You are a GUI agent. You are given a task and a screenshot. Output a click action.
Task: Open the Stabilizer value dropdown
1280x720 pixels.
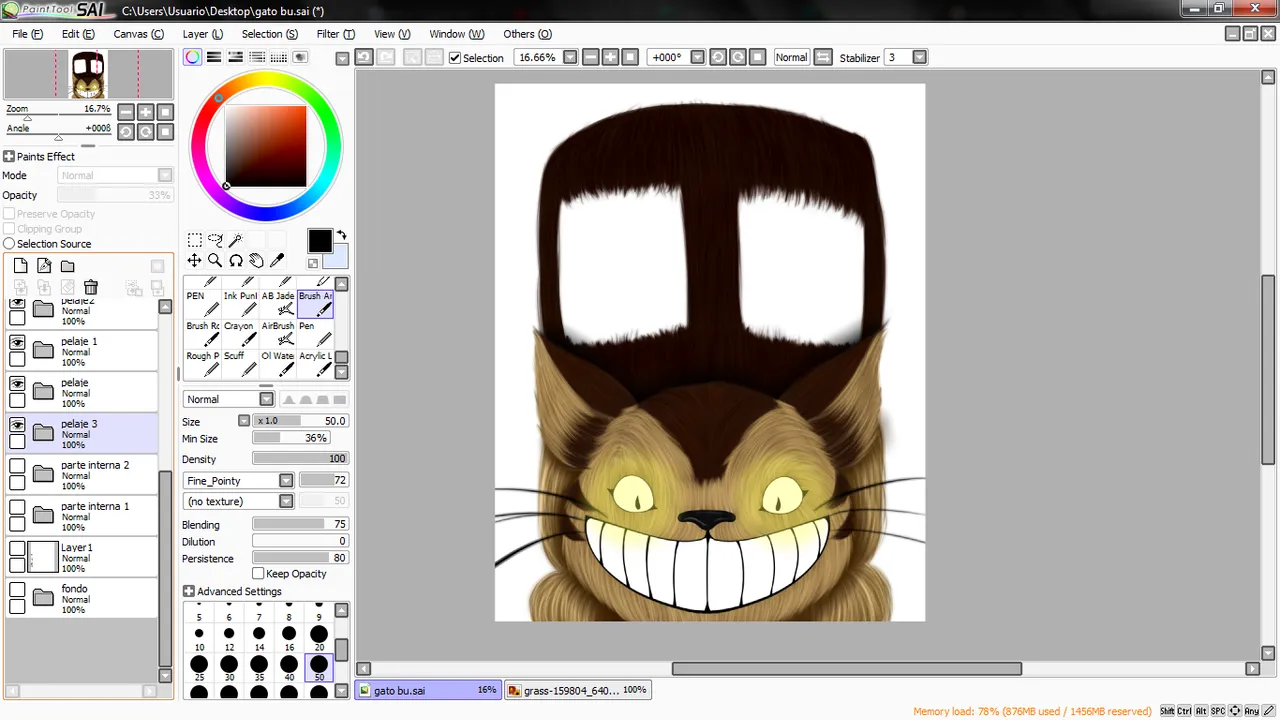click(920, 57)
